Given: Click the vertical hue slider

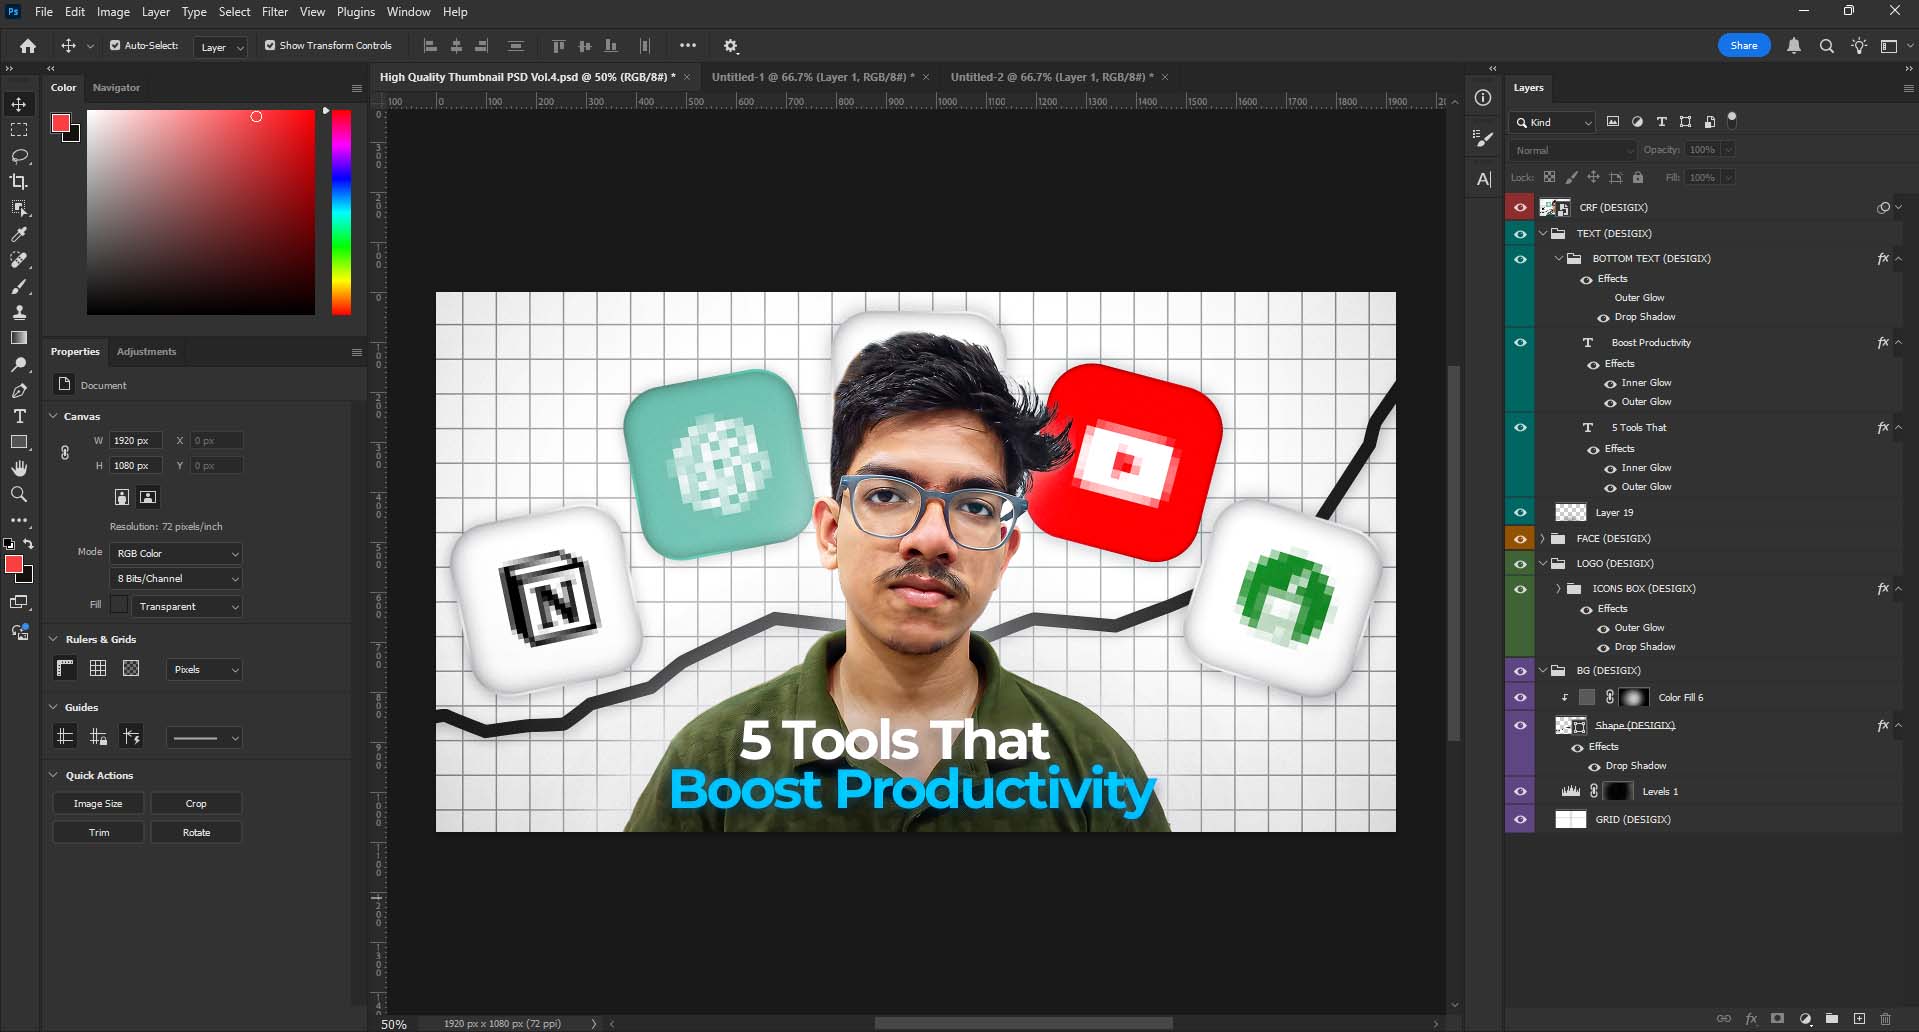Looking at the screenshot, I should tap(341, 212).
